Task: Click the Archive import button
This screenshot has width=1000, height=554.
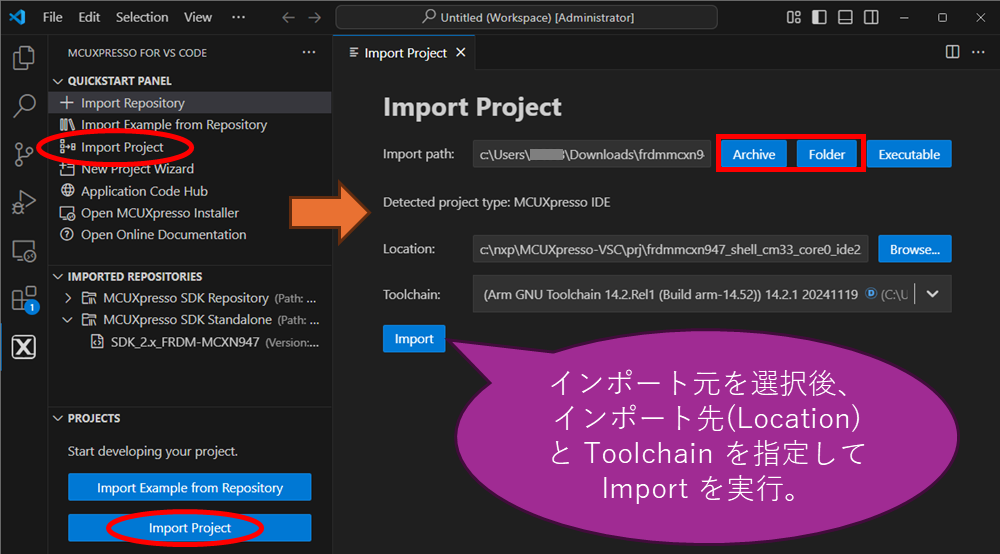Action: click(x=753, y=154)
